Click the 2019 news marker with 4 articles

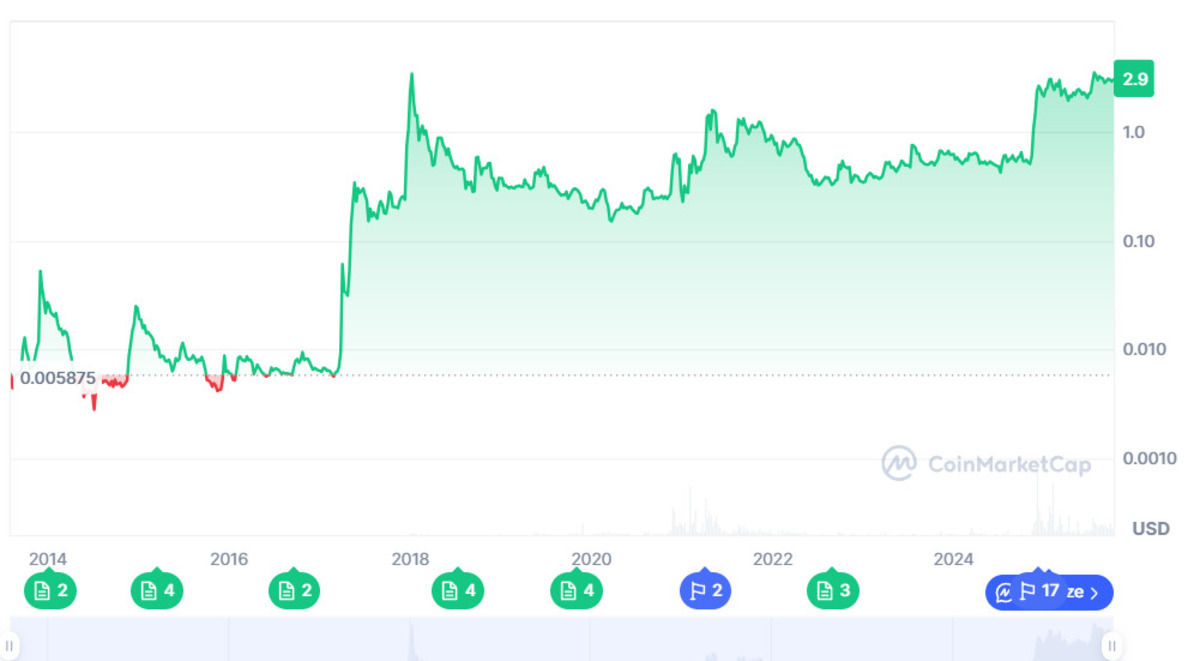pos(577,591)
